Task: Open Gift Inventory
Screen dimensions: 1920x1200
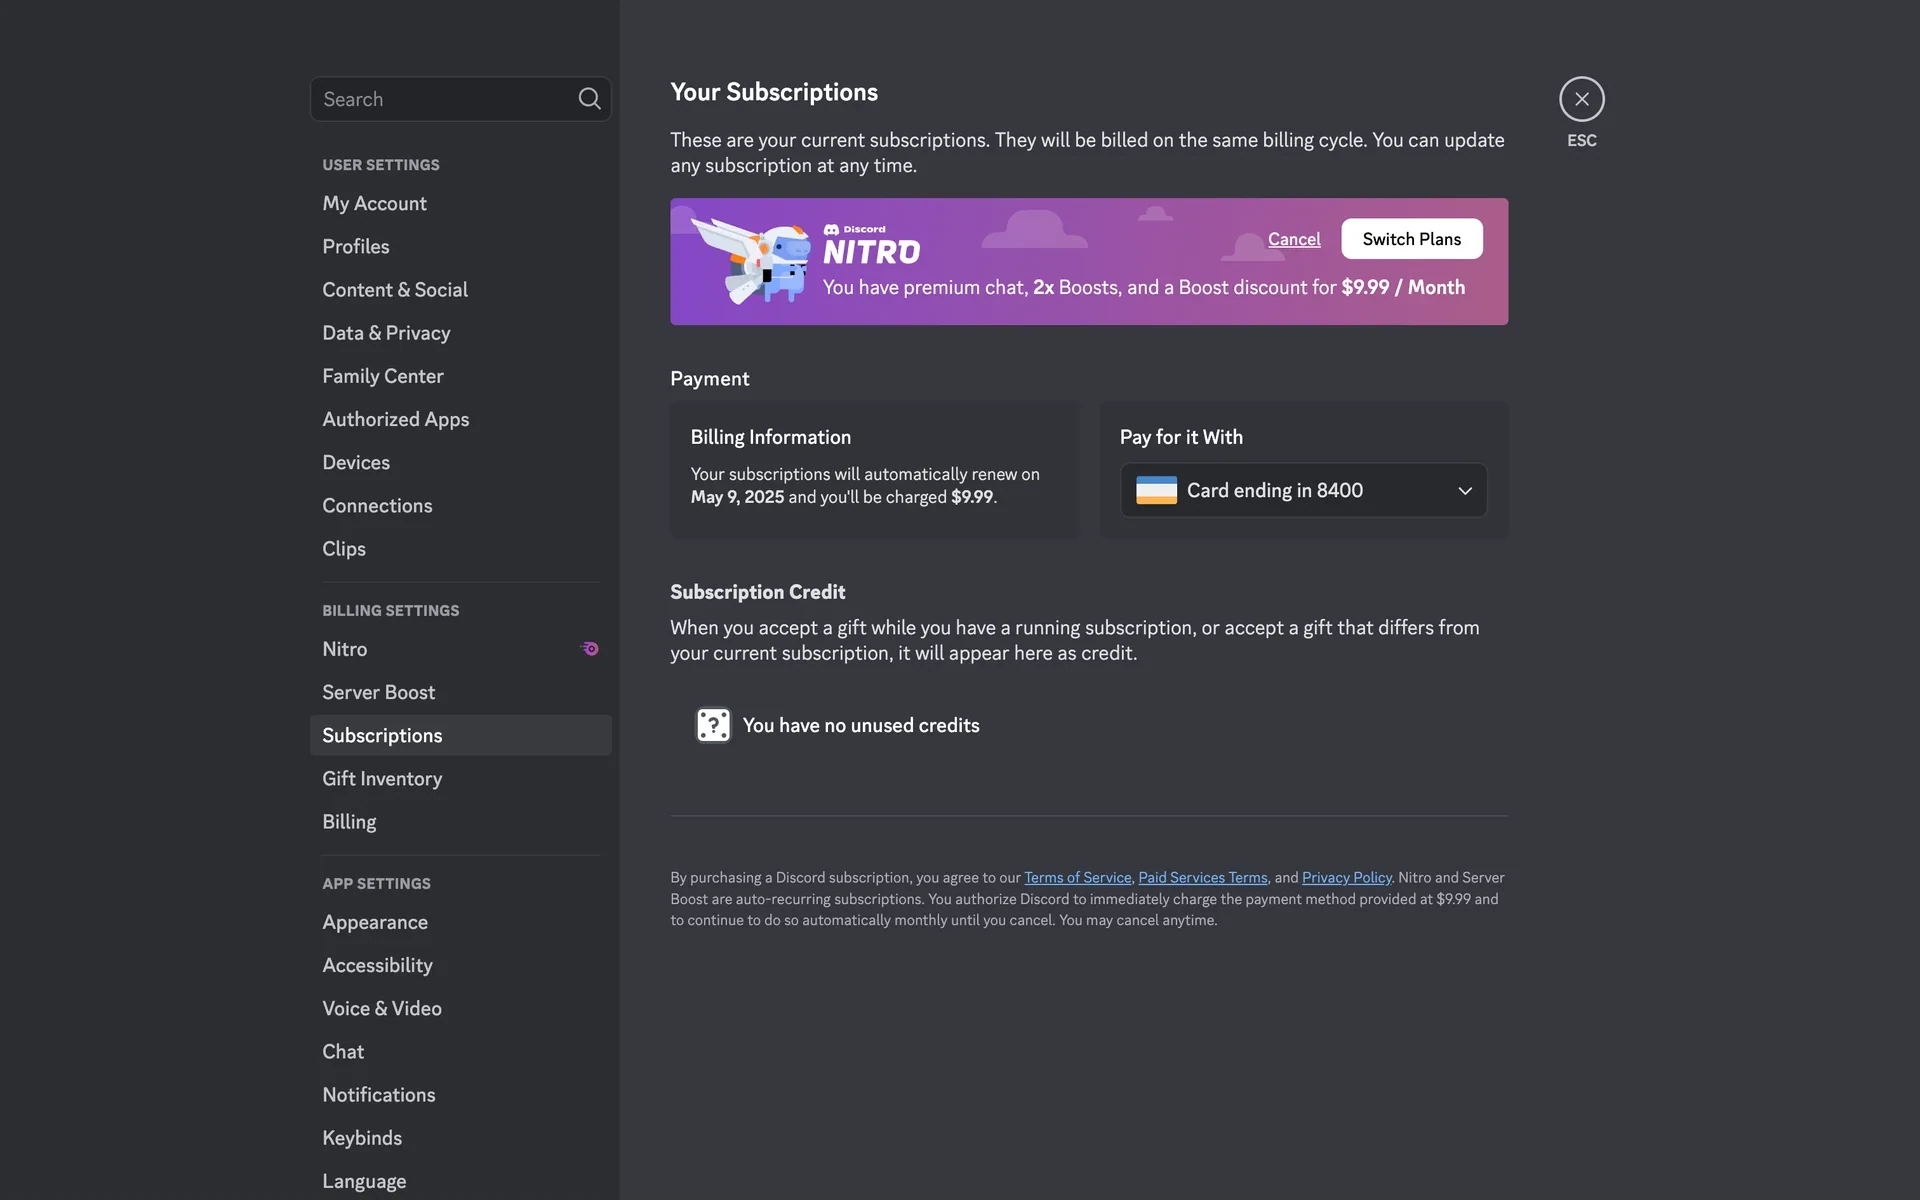Action: [460, 778]
